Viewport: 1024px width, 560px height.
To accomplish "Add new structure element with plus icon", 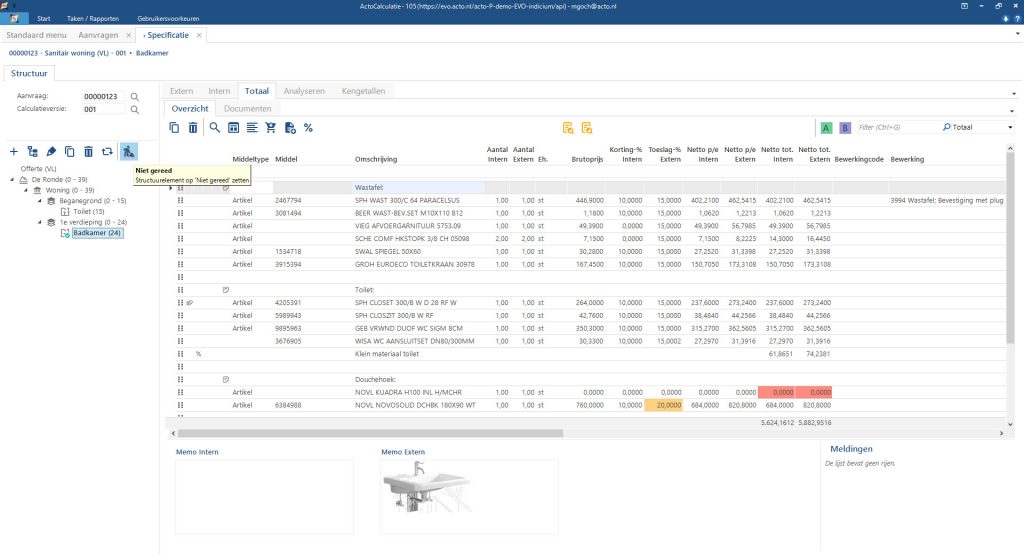I will (14, 151).
